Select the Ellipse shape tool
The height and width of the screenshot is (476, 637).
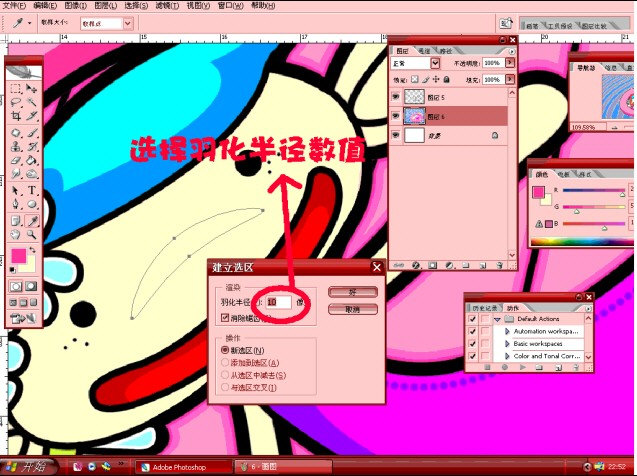[32, 204]
